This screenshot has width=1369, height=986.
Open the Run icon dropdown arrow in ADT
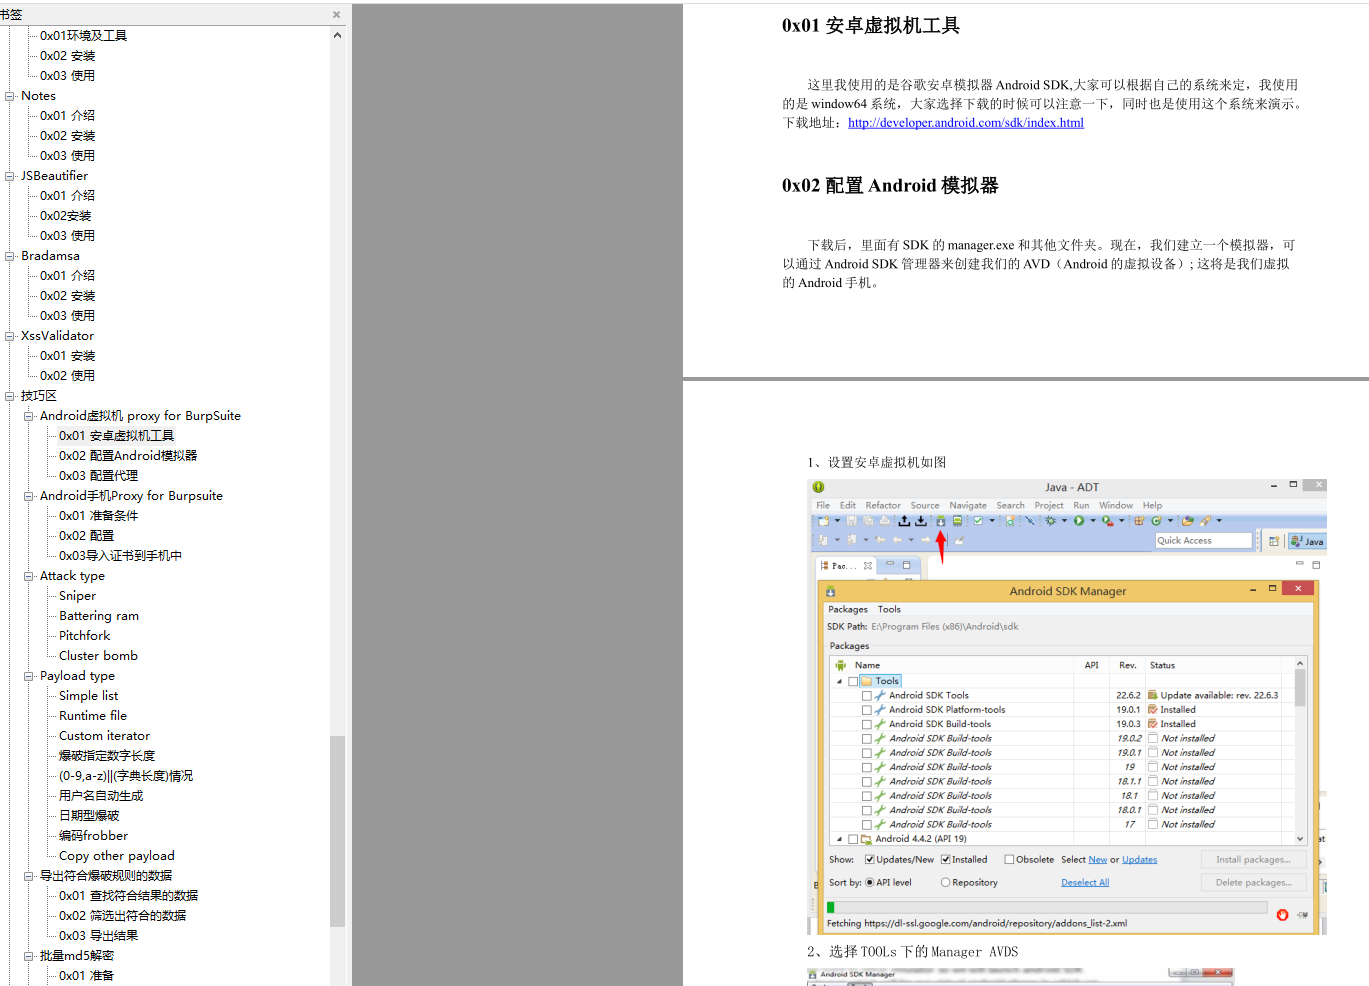coord(1093,520)
